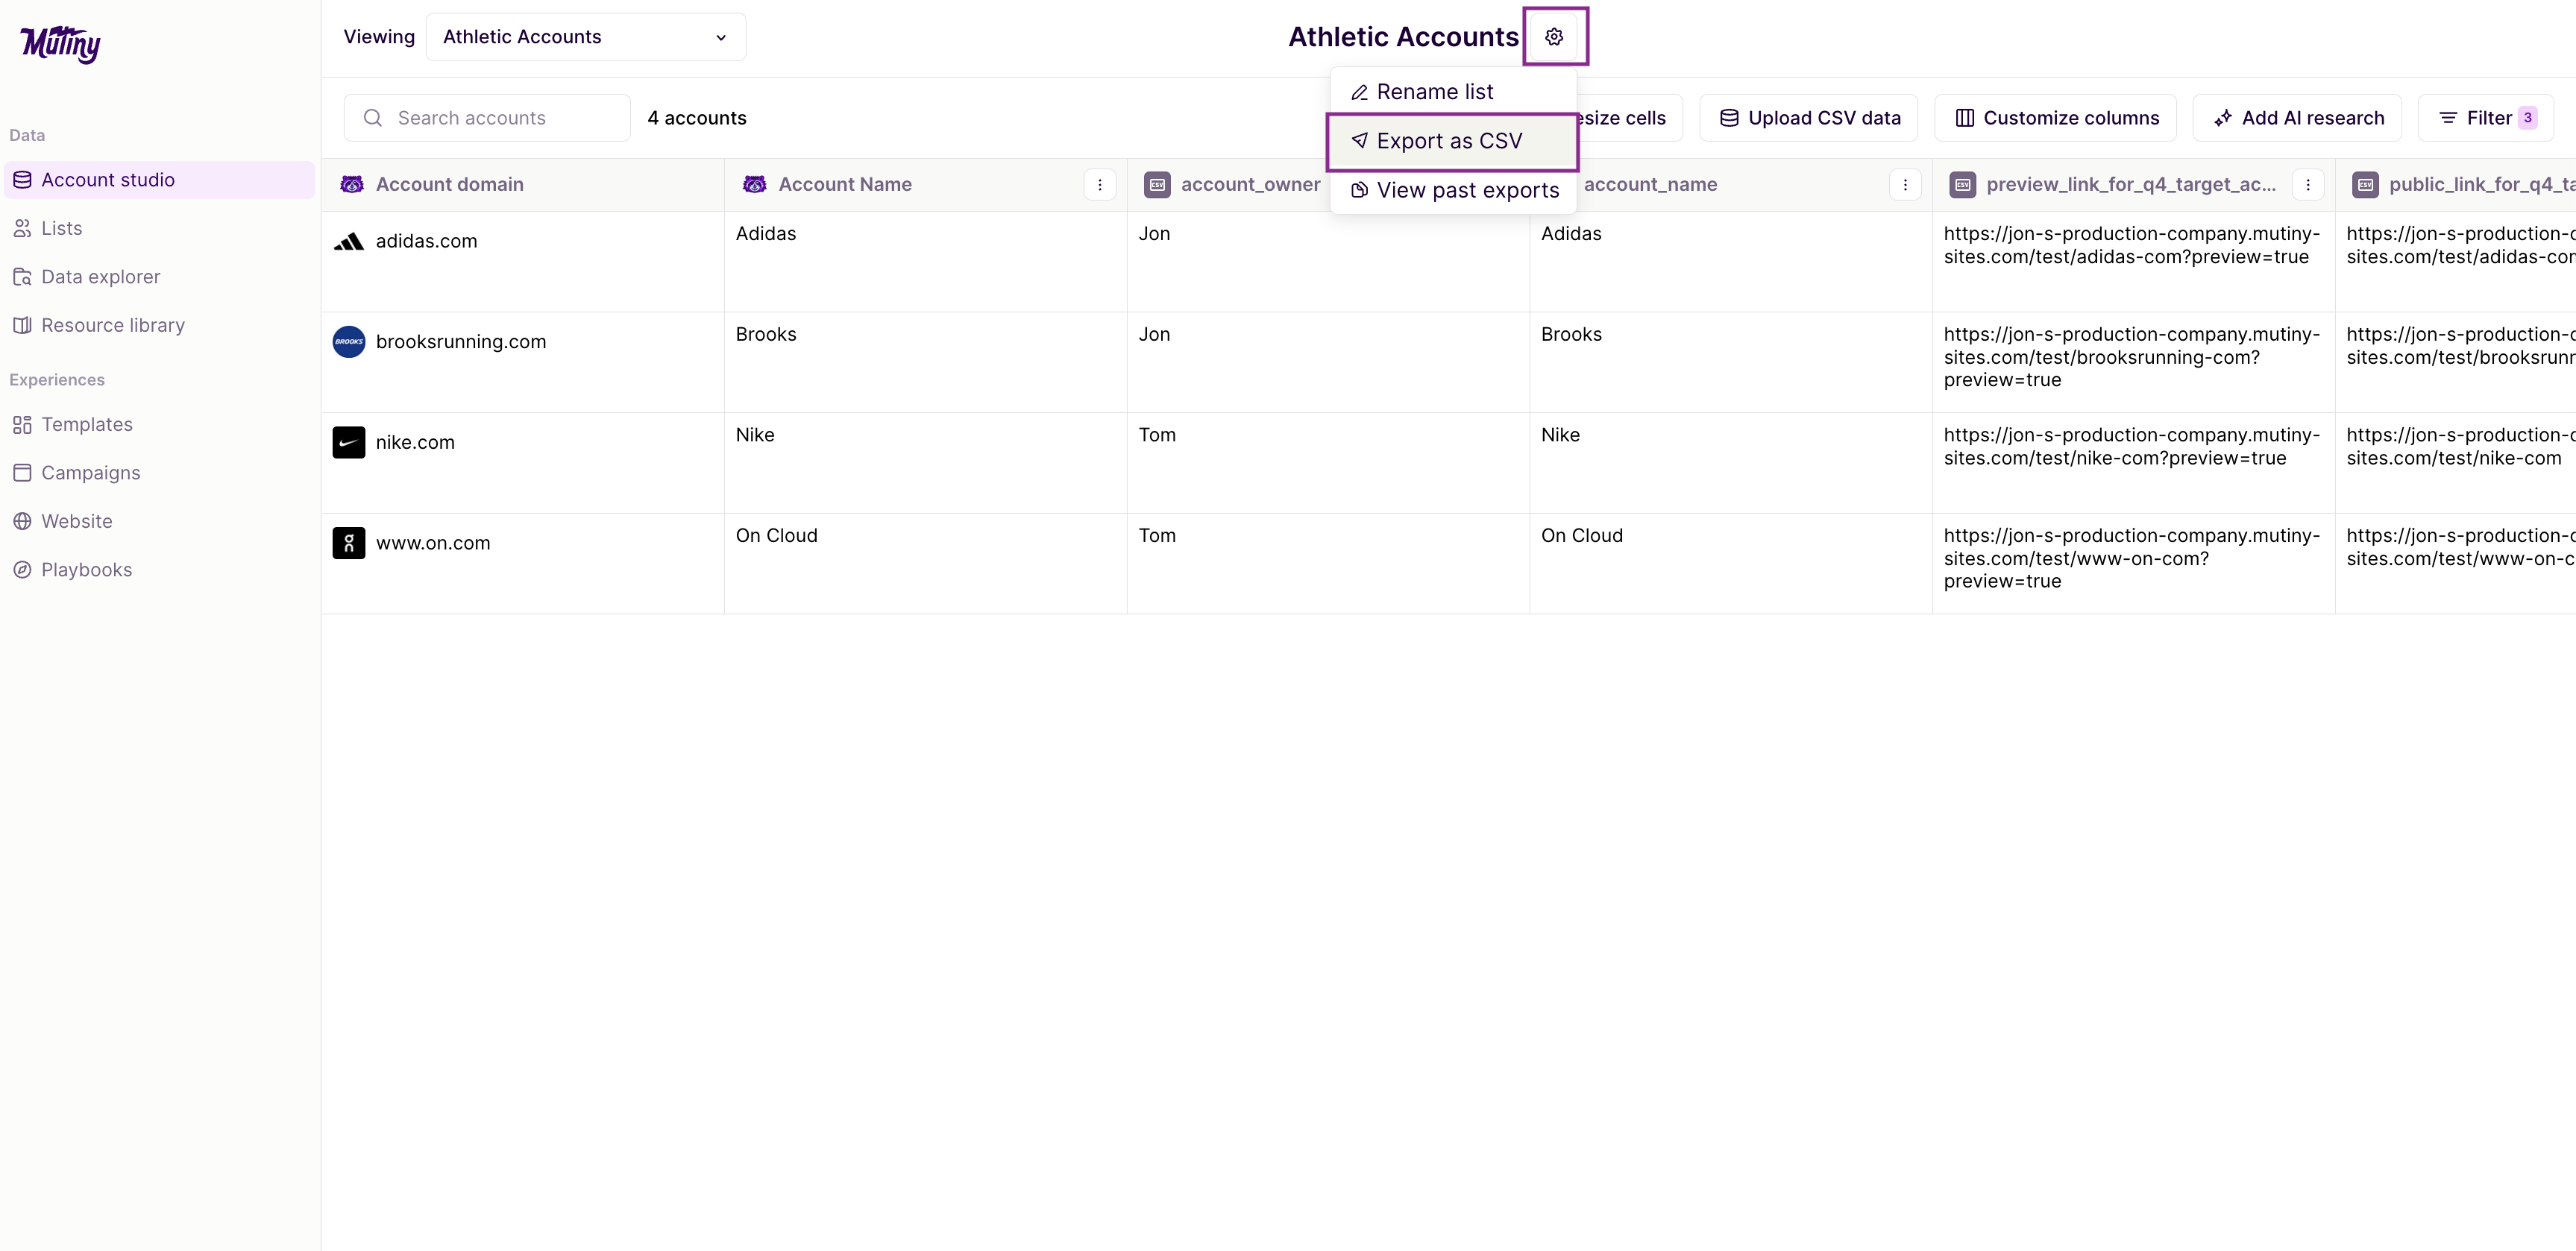Viewport: 2576px width, 1251px height.
Task: Open the Filter panel showing 3 active filters
Action: [2487, 117]
